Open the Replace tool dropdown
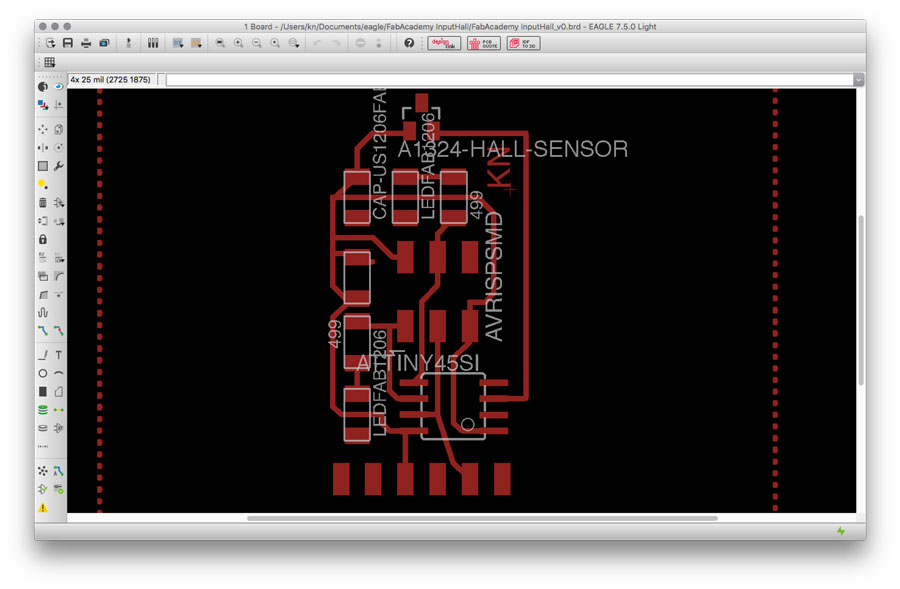This screenshot has width=900, height=589. click(x=59, y=221)
